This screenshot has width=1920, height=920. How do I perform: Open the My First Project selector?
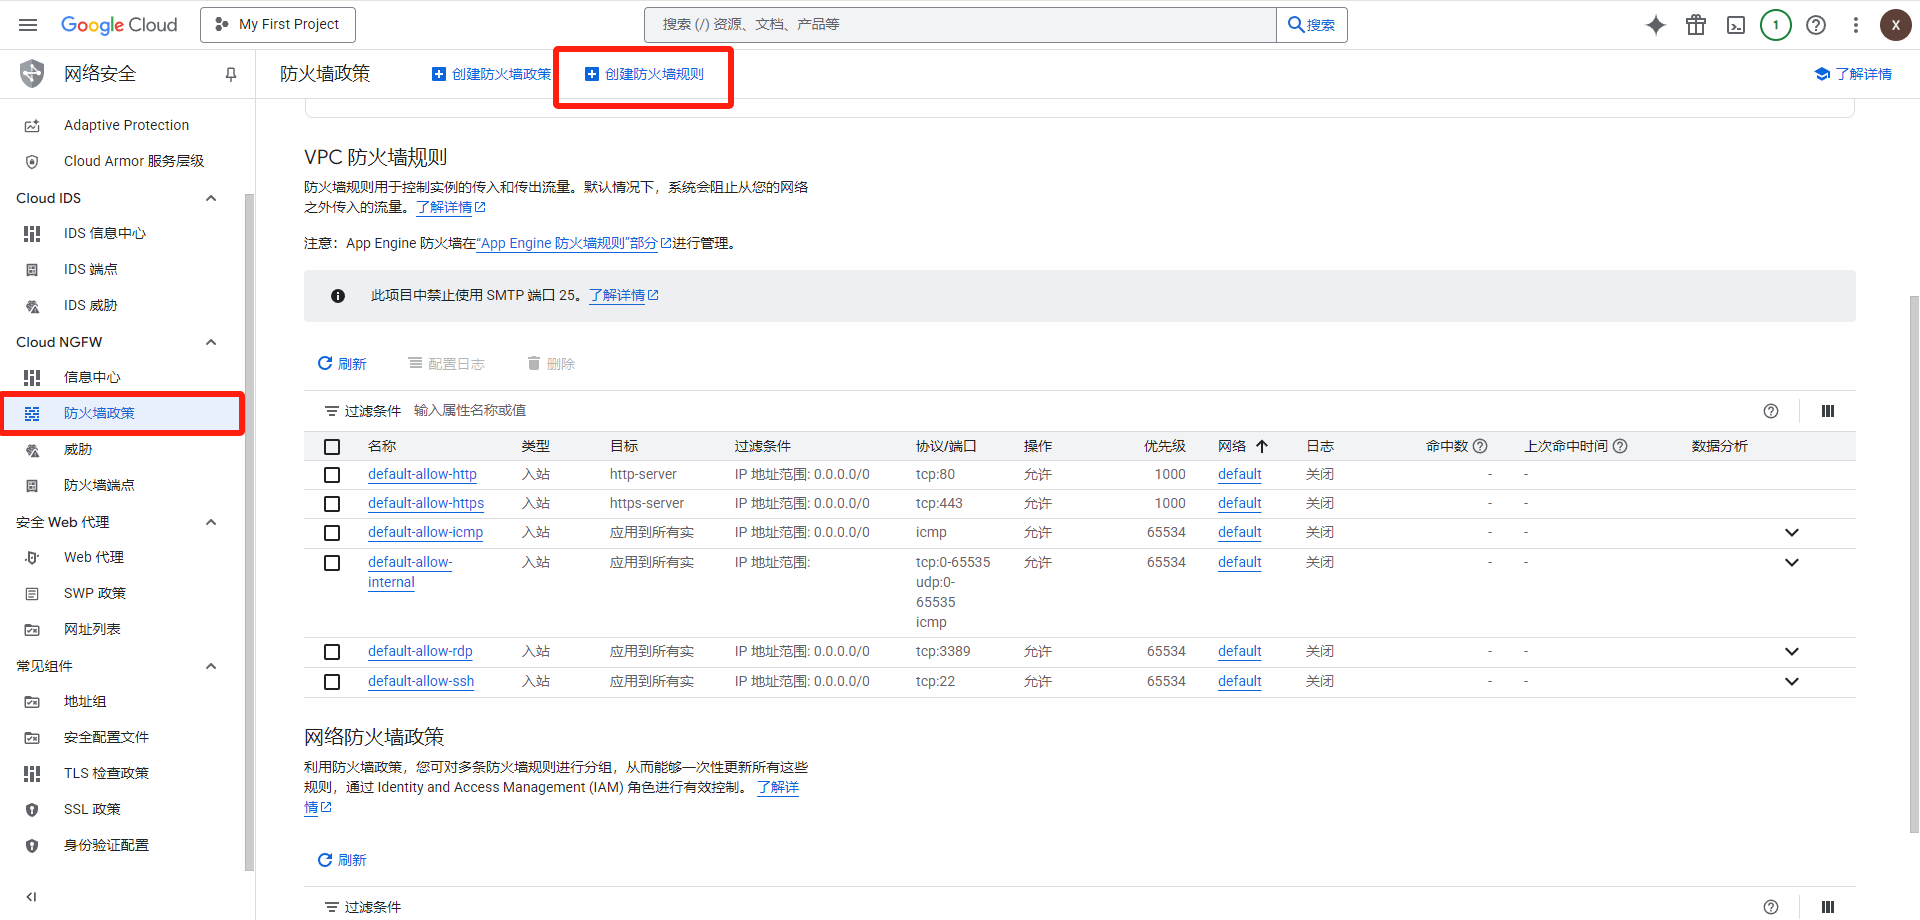[278, 25]
